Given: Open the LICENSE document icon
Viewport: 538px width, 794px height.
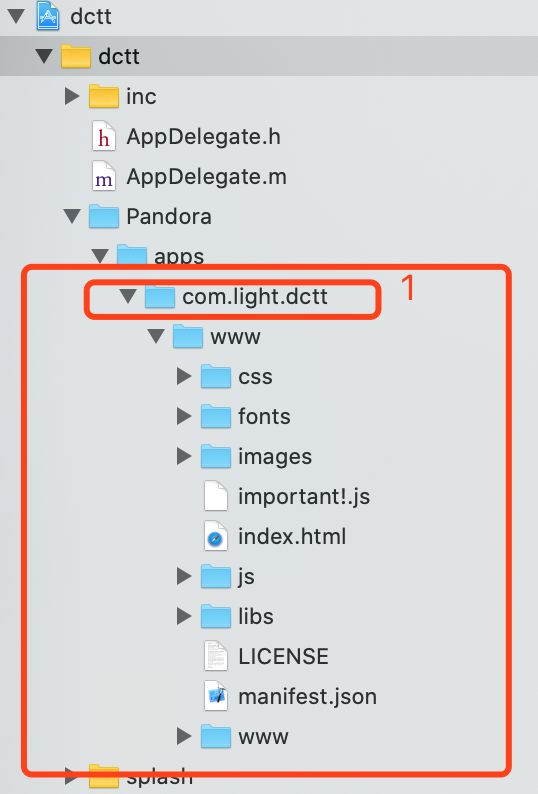Looking at the screenshot, I should pyautogui.click(x=216, y=656).
